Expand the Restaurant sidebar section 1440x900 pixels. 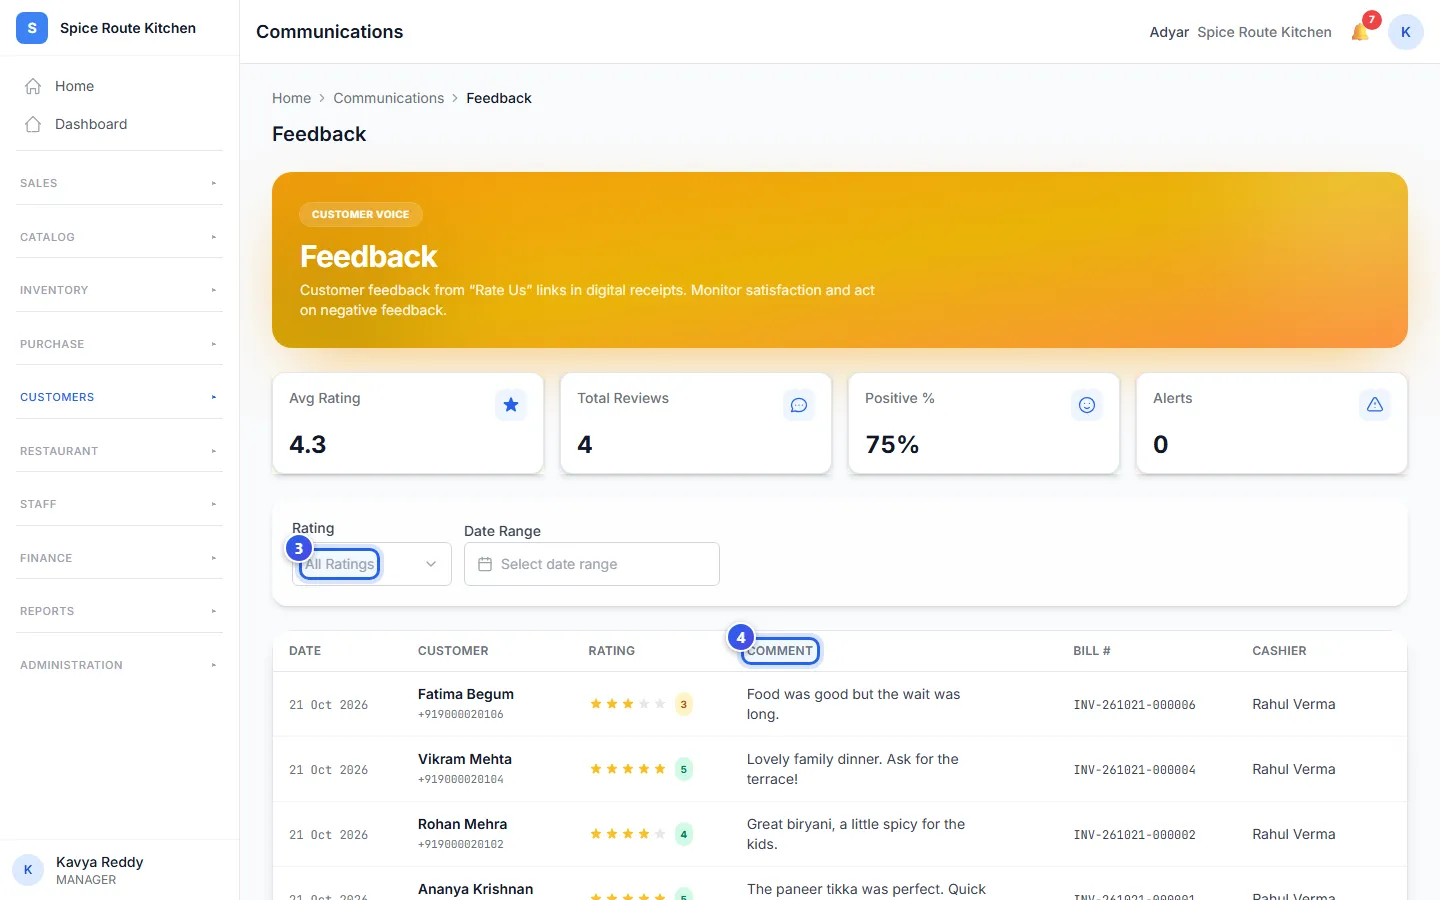click(119, 451)
